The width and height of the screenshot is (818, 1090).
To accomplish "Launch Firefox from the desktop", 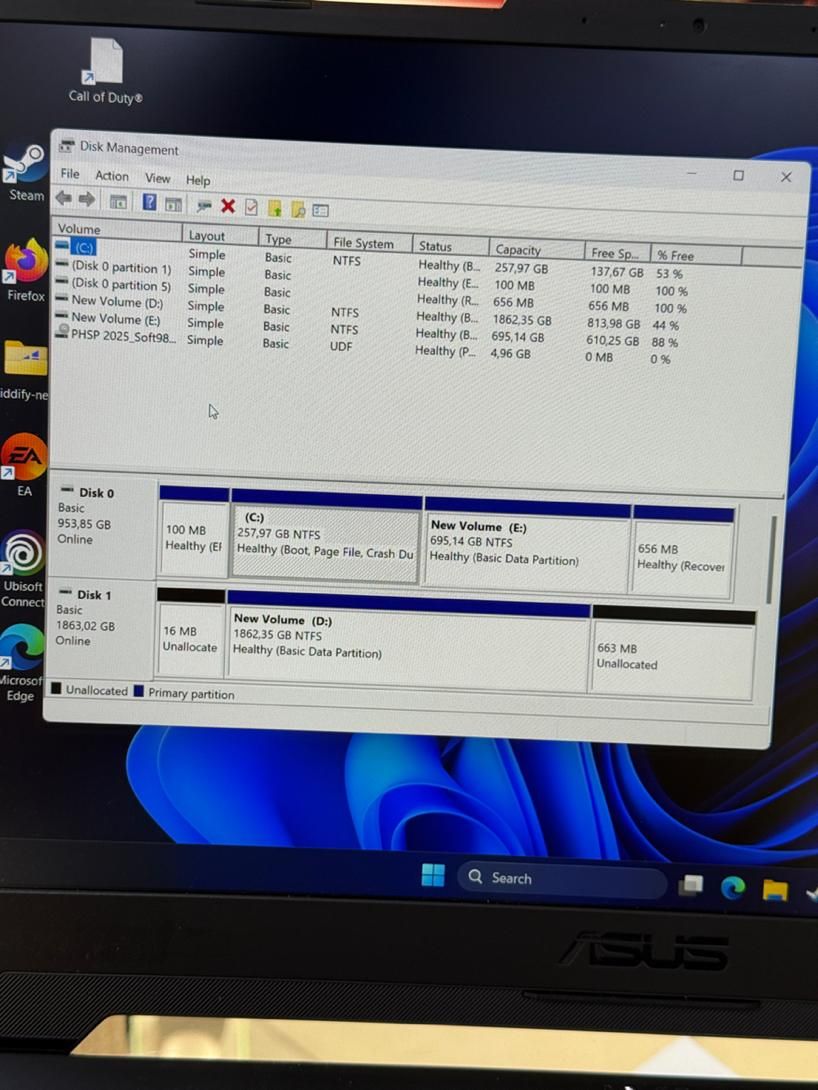I will pos(25,270).
